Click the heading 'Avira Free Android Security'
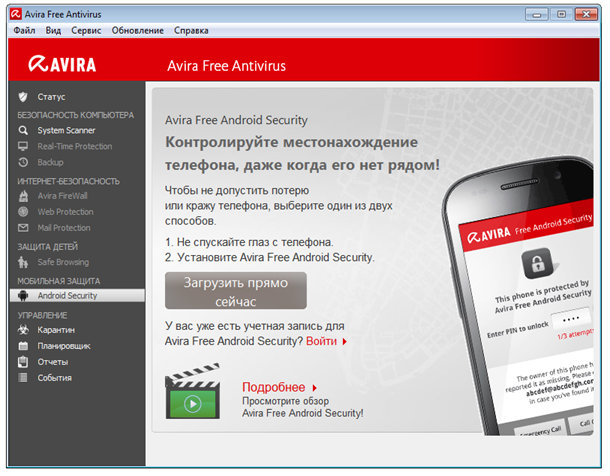Viewport: 610px width, 476px height. pos(236,120)
